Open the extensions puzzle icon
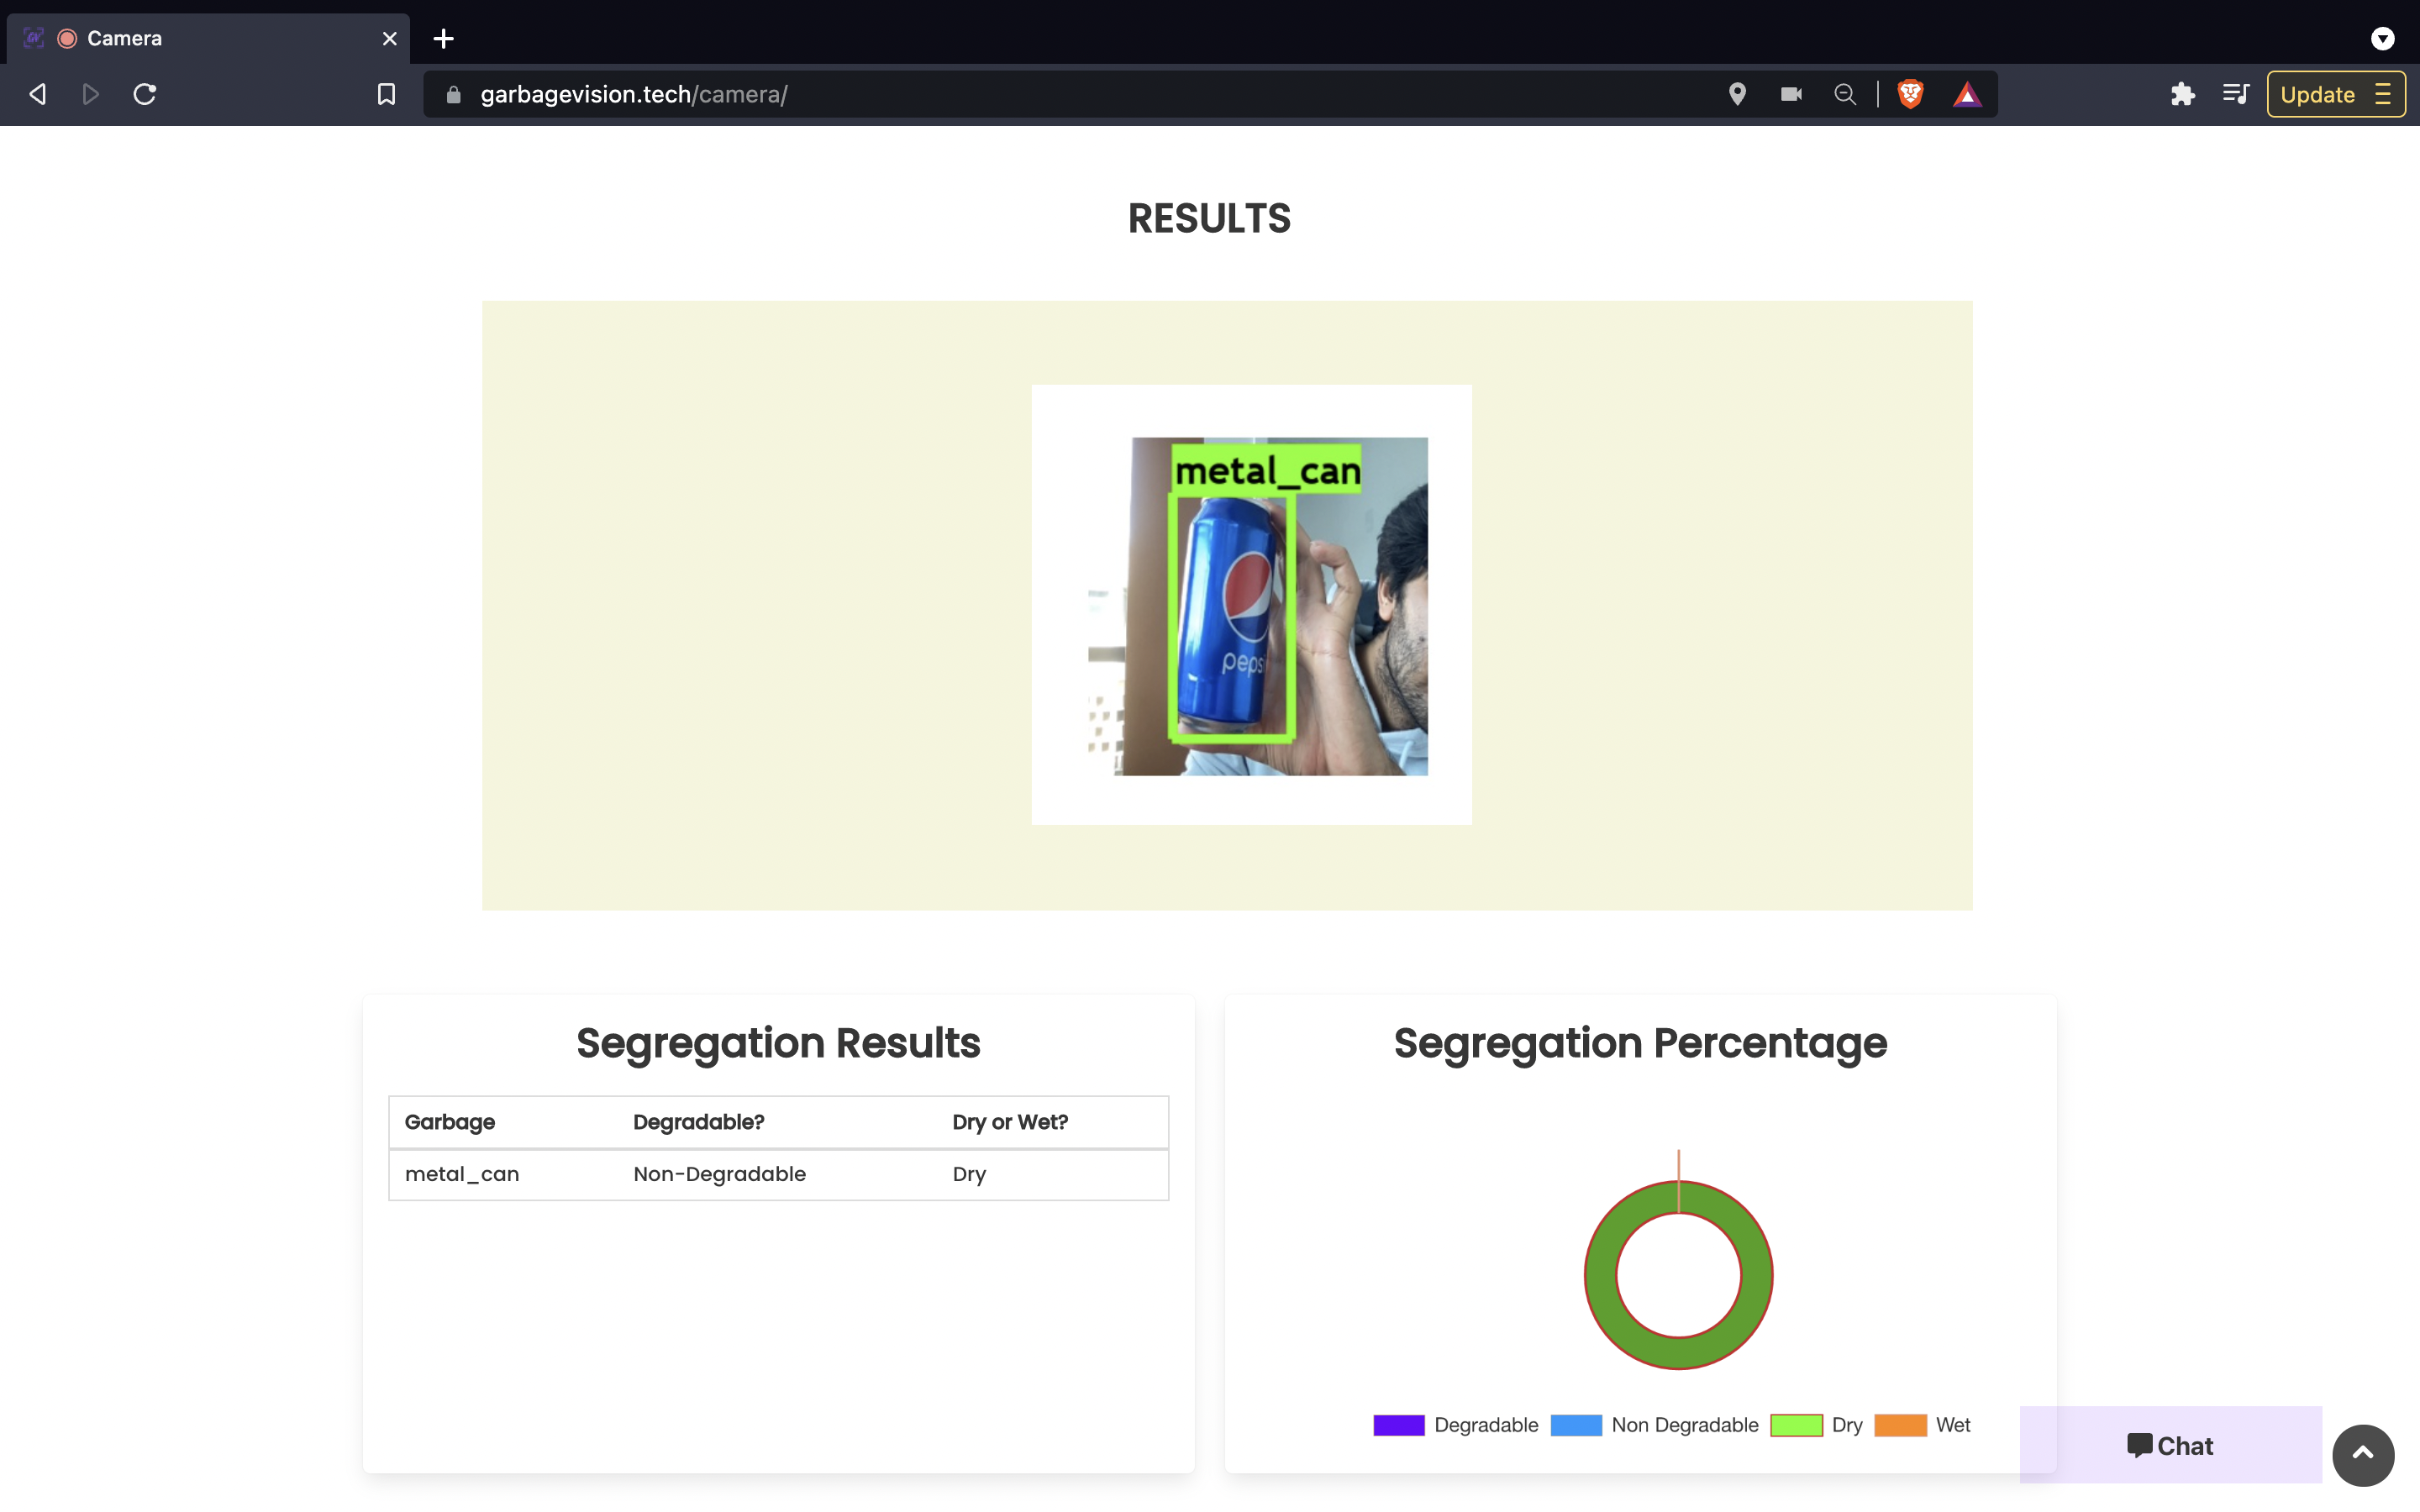 point(2182,94)
